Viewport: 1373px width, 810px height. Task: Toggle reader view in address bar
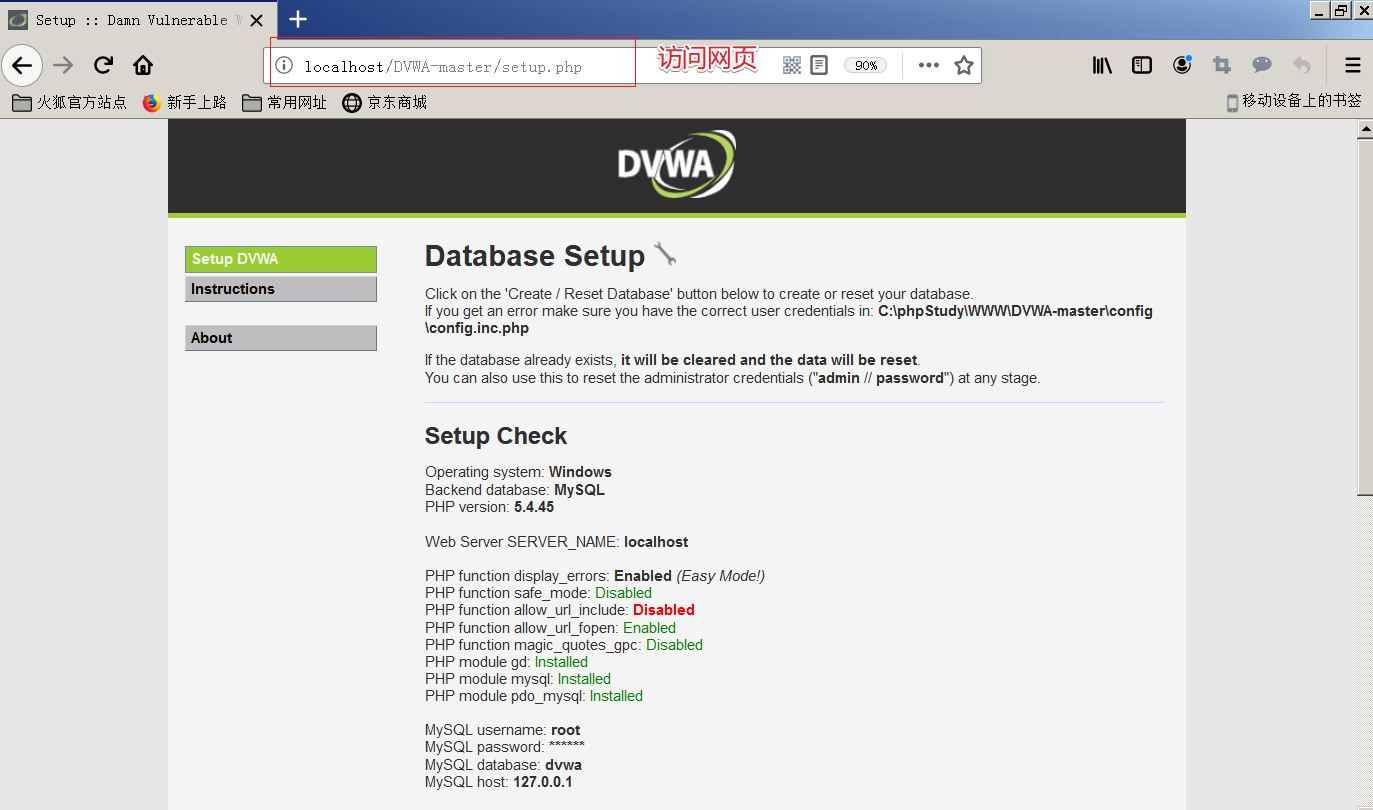tap(819, 65)
